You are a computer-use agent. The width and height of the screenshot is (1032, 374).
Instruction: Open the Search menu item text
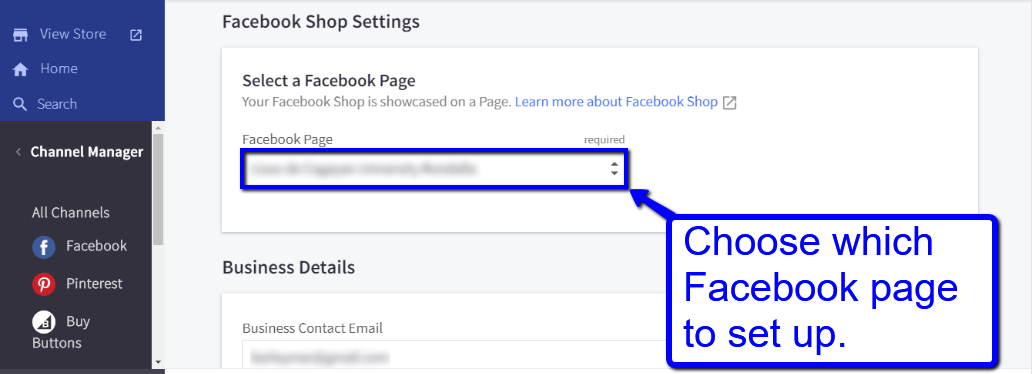57,104
